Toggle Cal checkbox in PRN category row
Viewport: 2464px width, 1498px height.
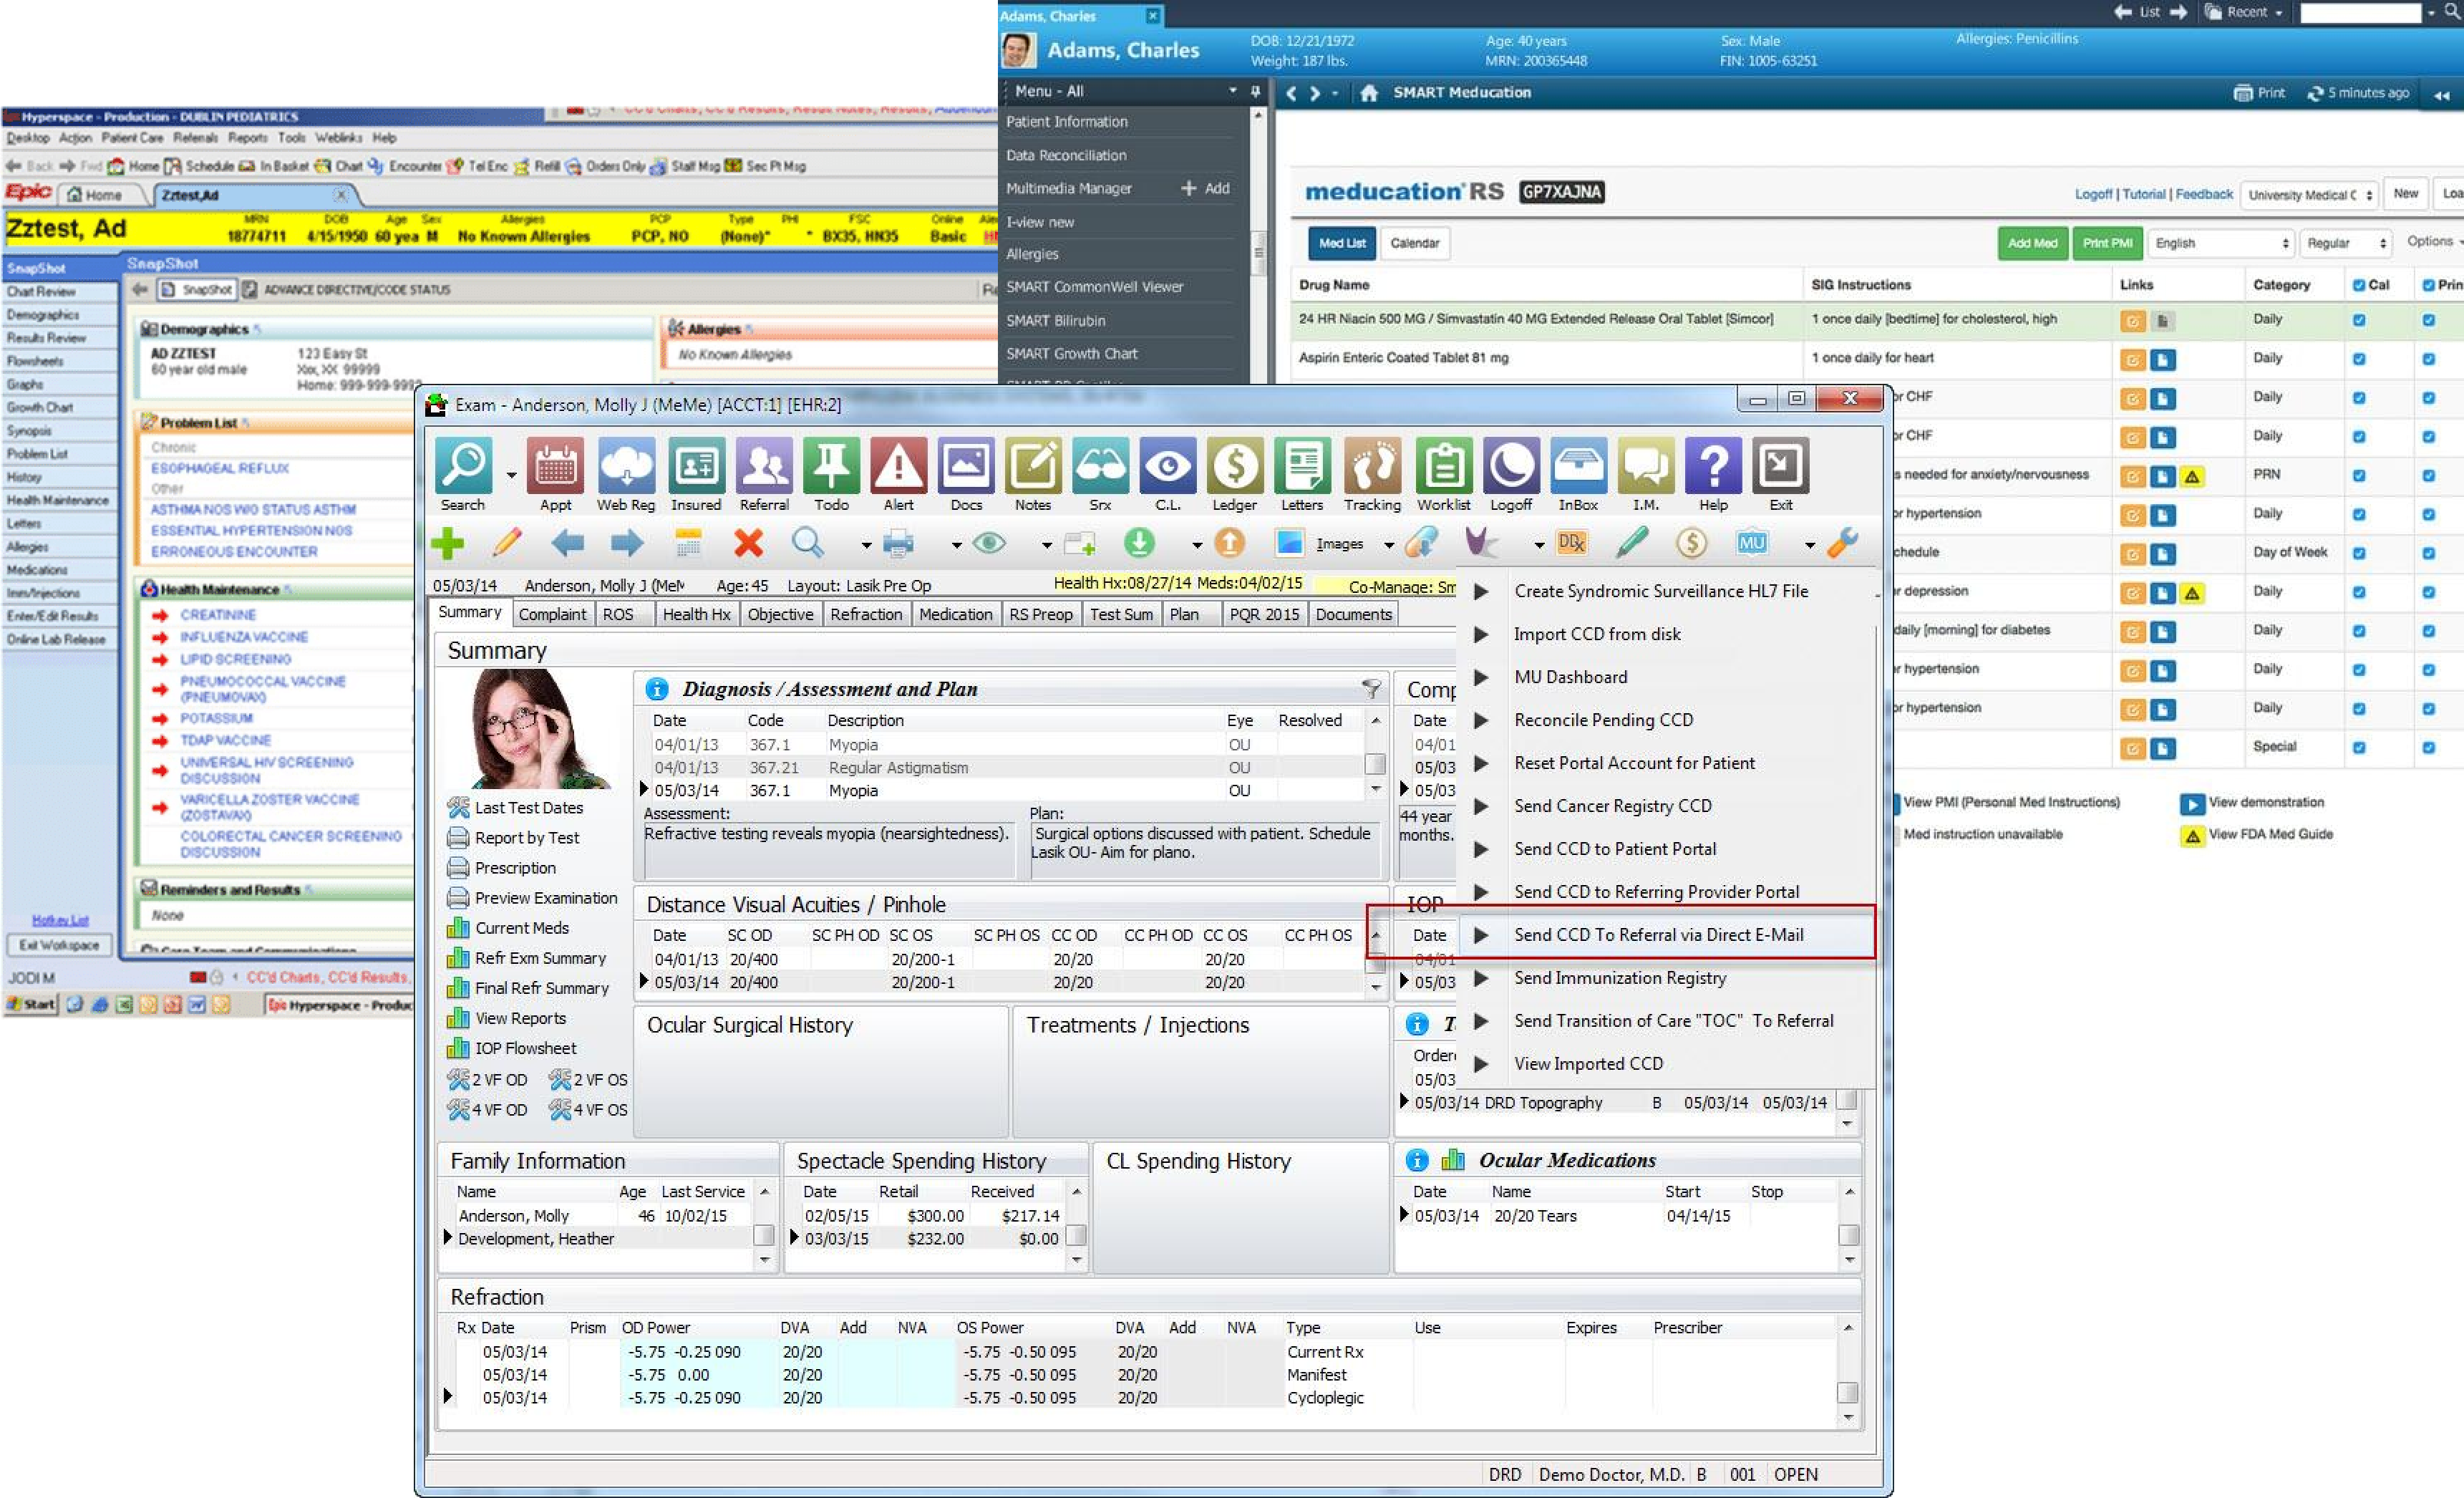pyautogui.click(x=2359, y=476)
